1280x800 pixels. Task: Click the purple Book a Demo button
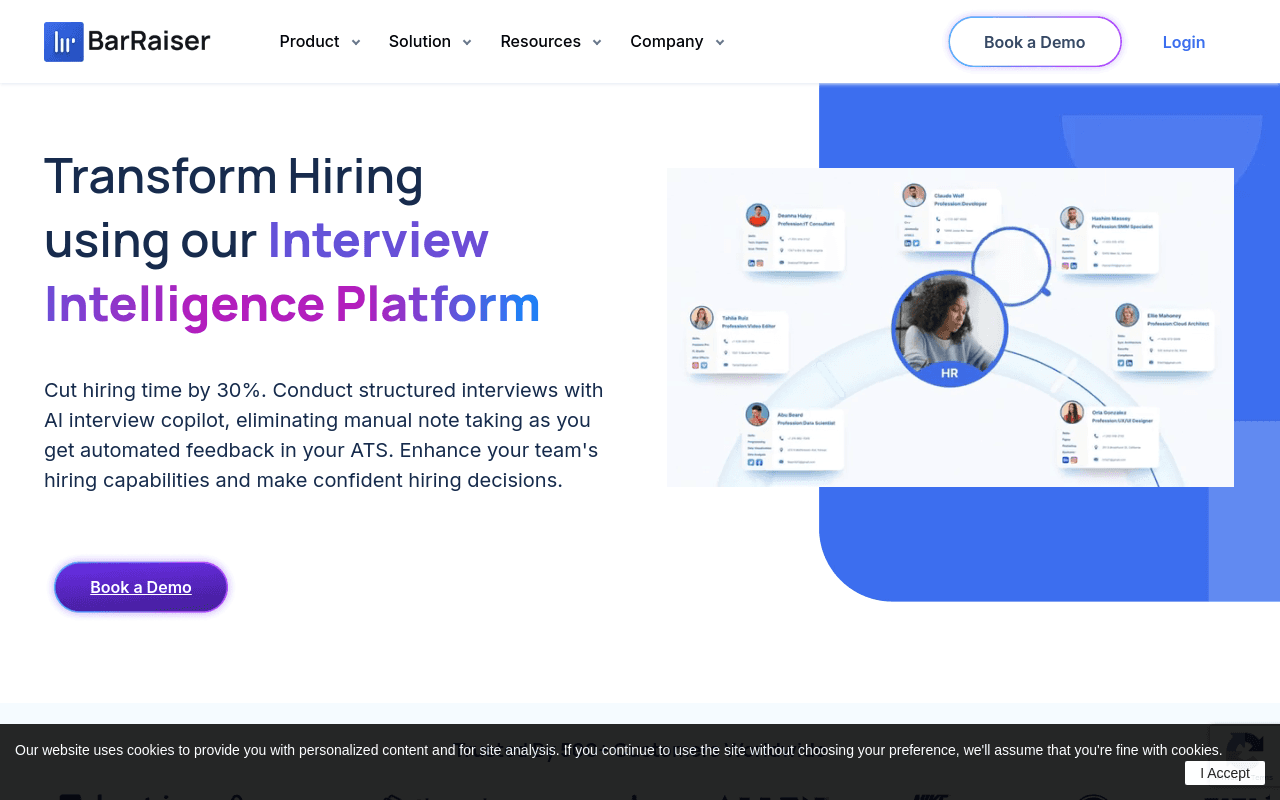[141, 587]
